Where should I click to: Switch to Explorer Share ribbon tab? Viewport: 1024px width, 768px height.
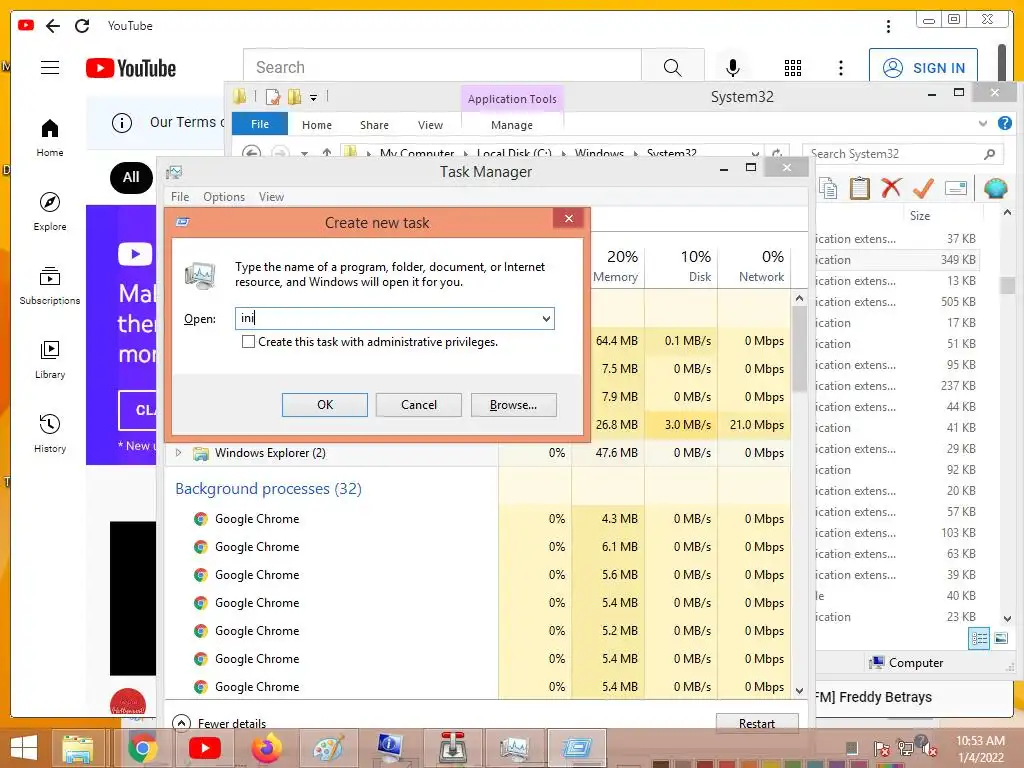[374, 125]
